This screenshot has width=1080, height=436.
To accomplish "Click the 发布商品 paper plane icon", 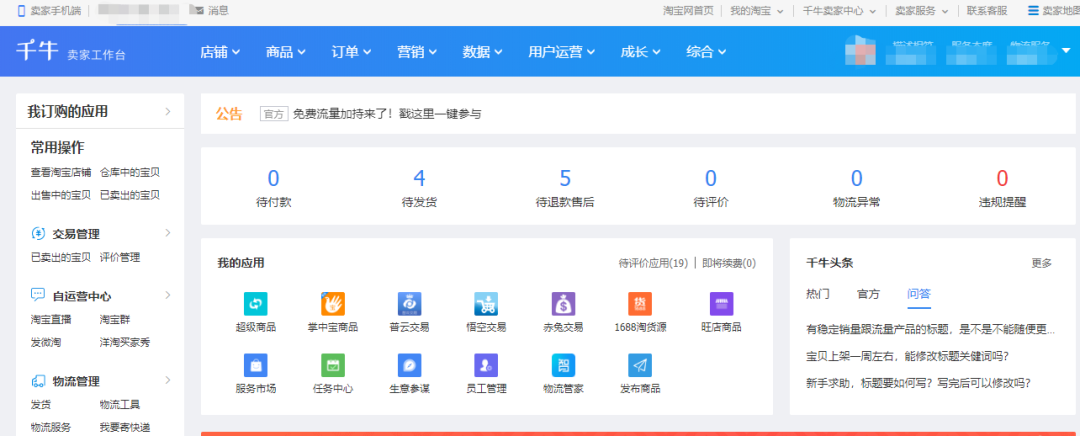I will pyautogui.click(x=640, y=365).
